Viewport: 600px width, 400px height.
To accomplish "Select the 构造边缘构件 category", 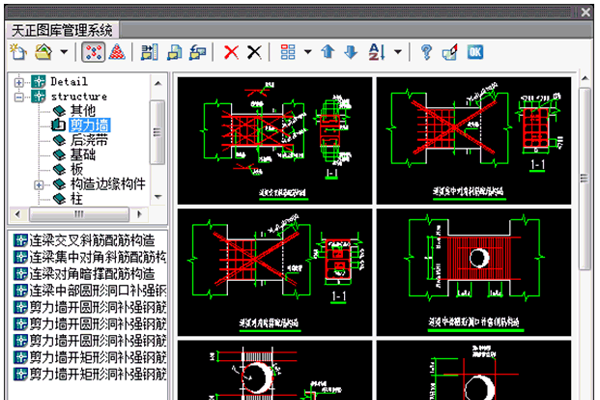I will pos(108,184).
